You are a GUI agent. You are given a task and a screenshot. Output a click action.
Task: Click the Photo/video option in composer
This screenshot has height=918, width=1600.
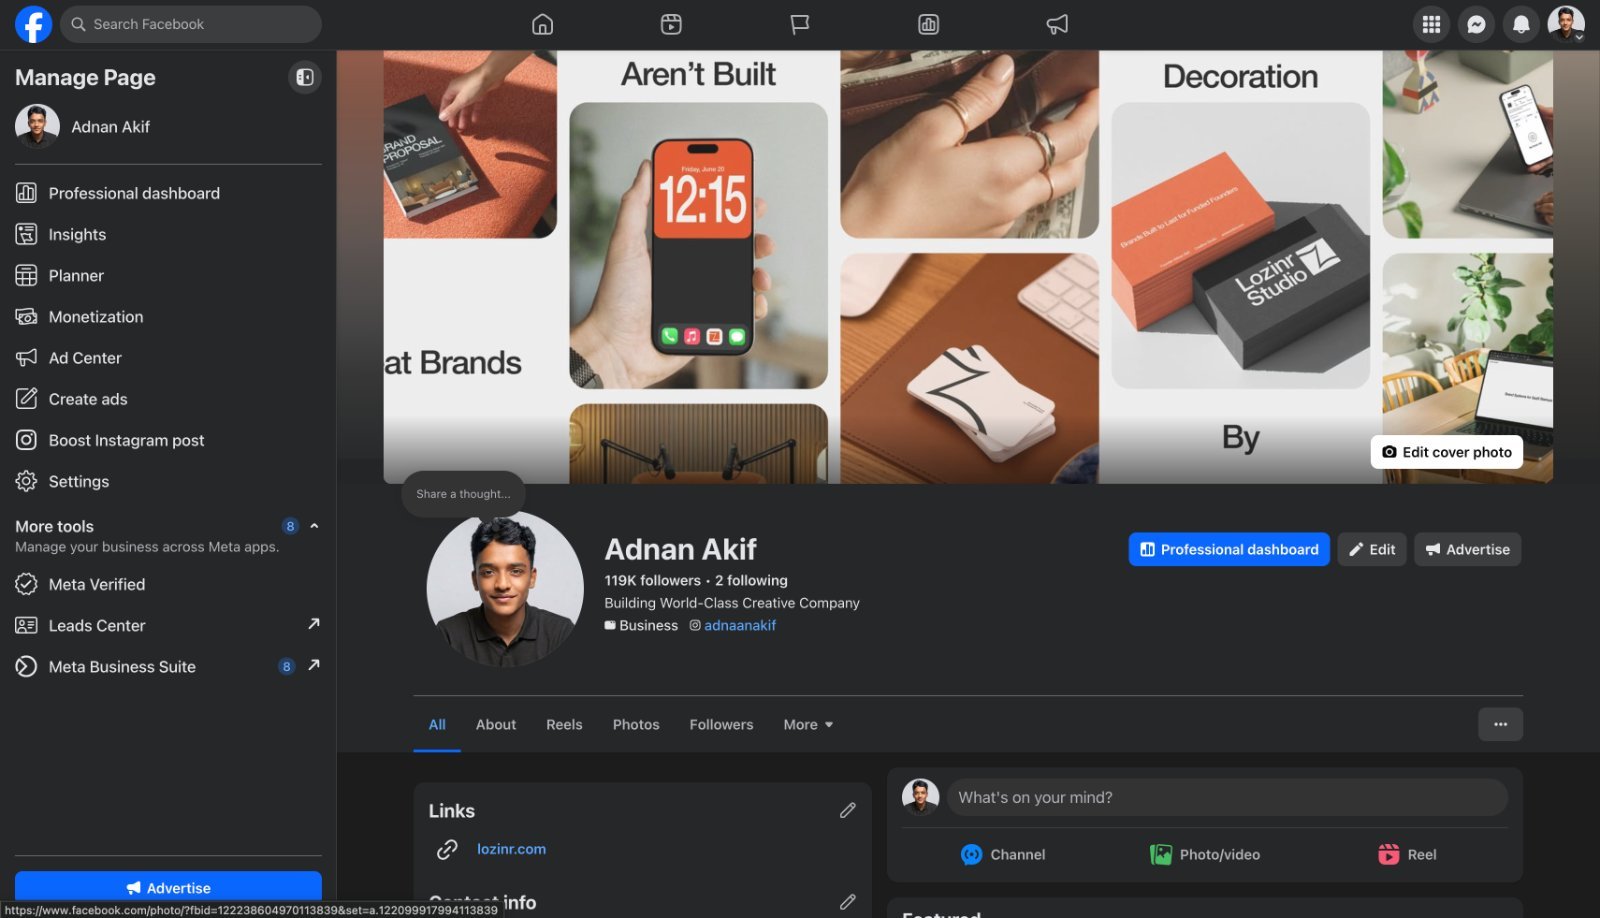(x=1205, y=854)
